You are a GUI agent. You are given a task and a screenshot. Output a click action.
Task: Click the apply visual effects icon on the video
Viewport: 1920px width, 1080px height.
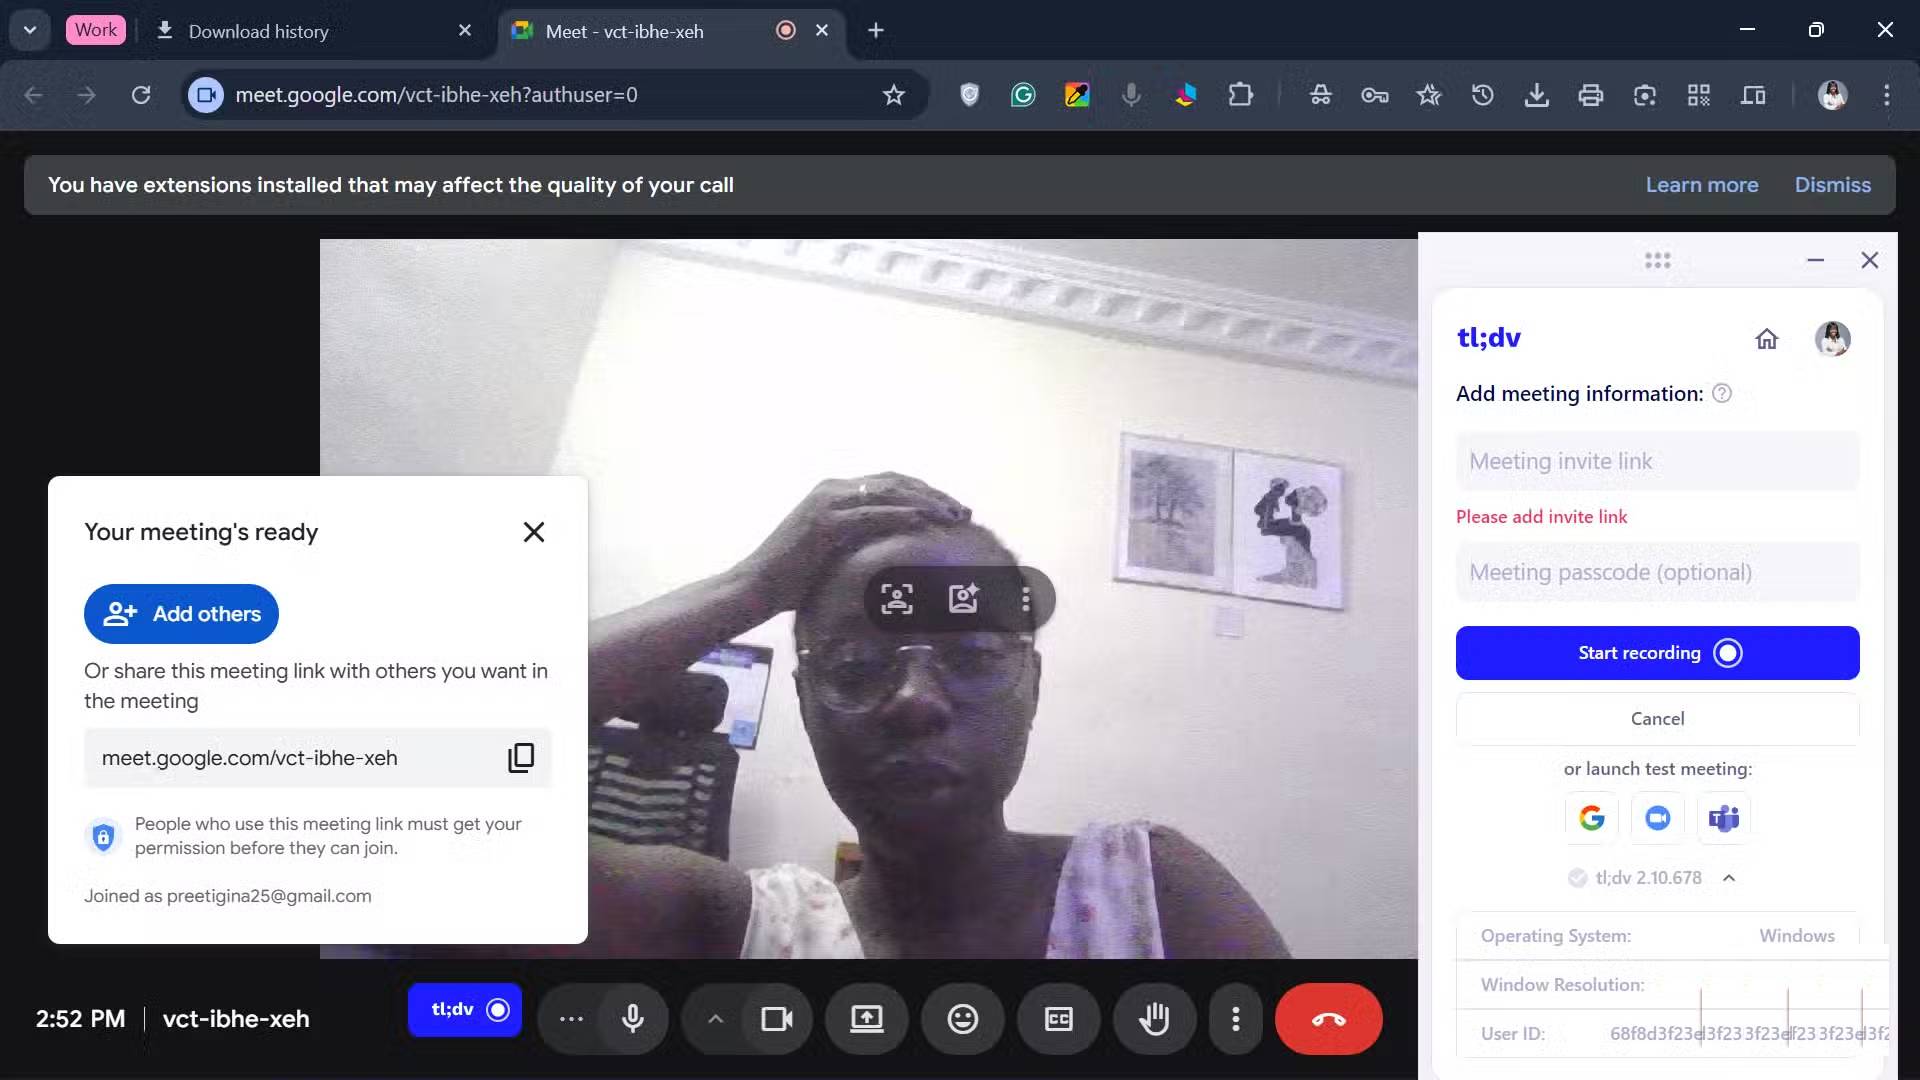point(963,599)
